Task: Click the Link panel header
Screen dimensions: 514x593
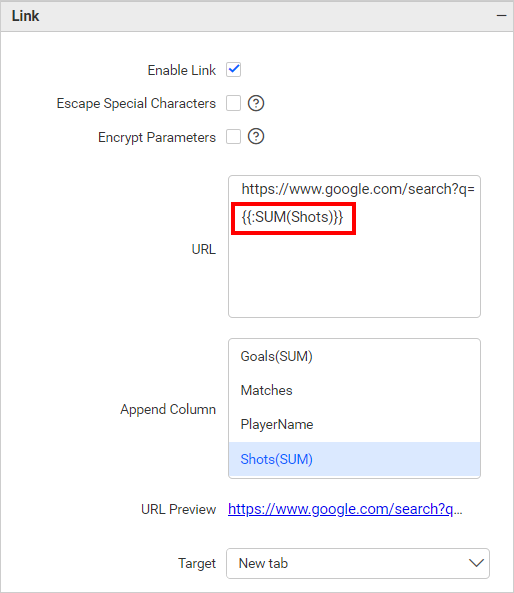Action: [x=257, y=16]
